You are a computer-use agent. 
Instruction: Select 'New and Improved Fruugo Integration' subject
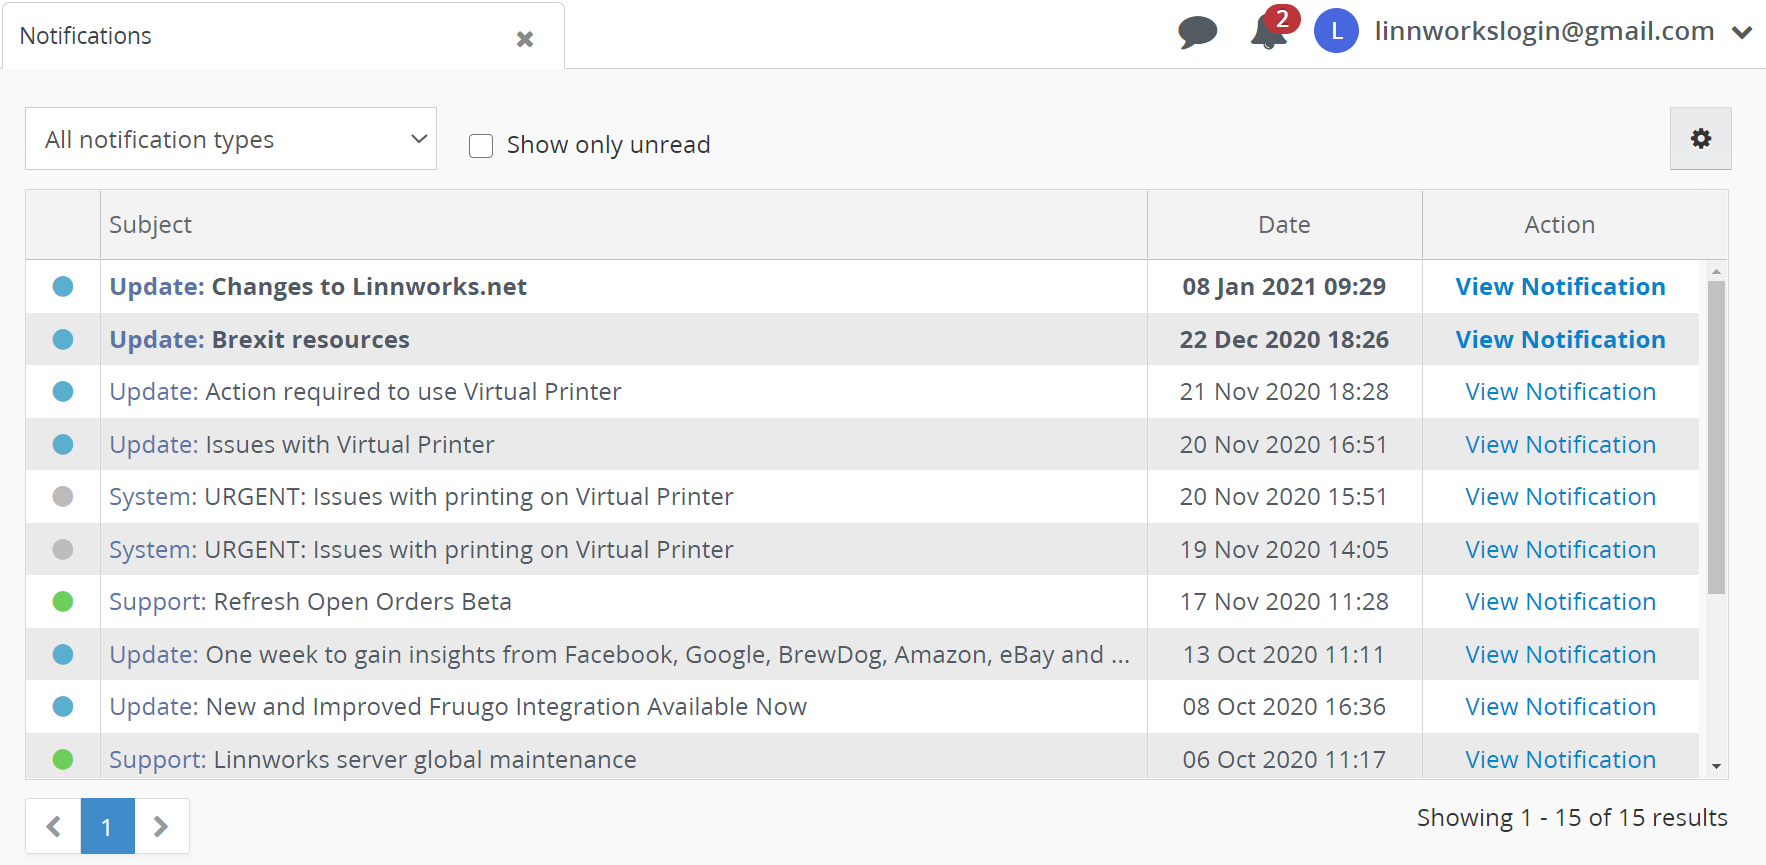[457, 707]
